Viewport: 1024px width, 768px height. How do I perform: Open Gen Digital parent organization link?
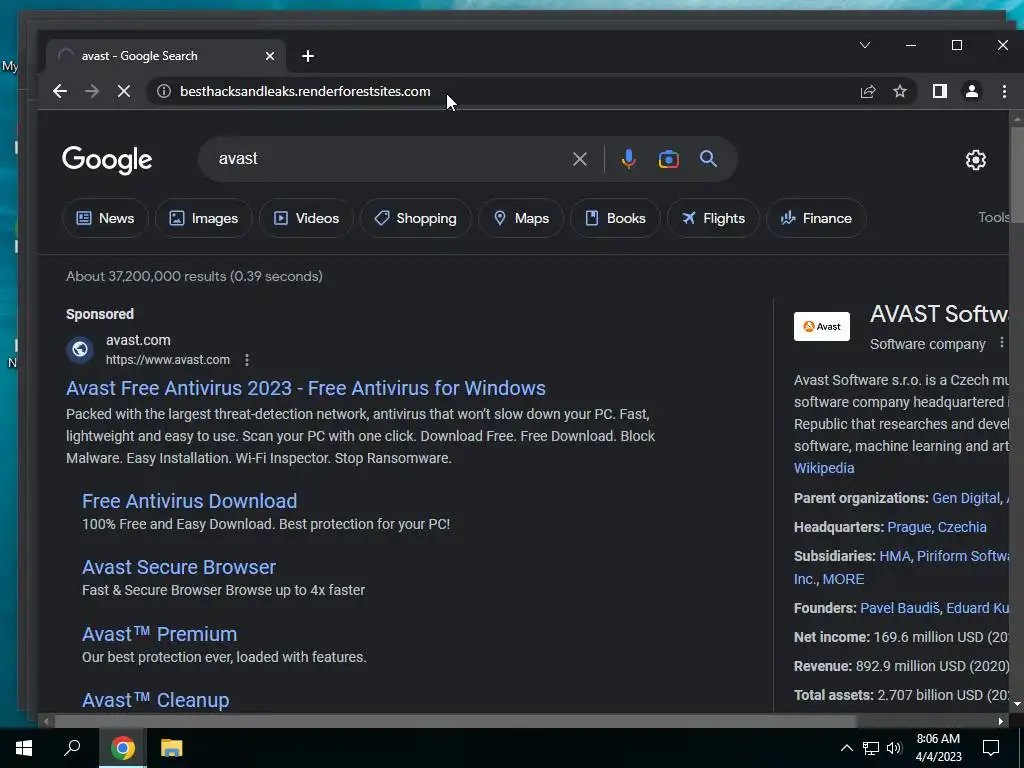pos(967,498)
